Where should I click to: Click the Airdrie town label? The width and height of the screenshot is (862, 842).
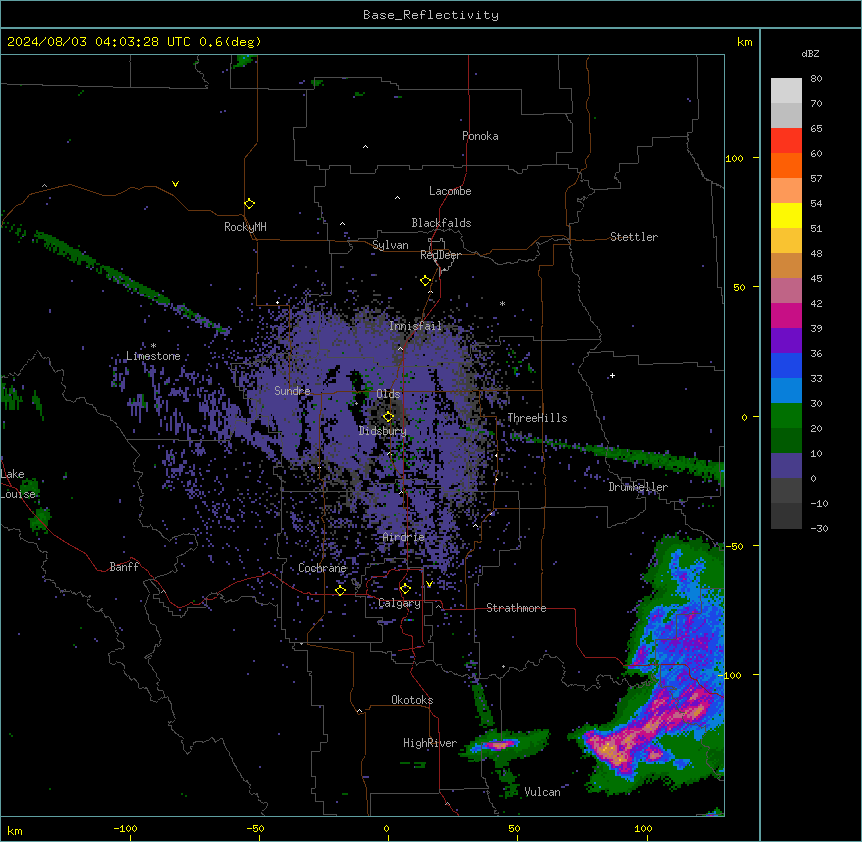tap(404, 537)
